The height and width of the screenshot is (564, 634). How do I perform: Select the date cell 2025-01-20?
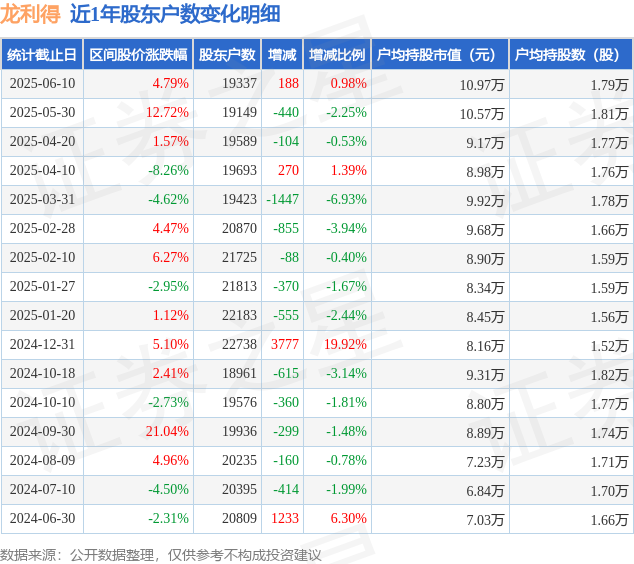click(42, 315)
